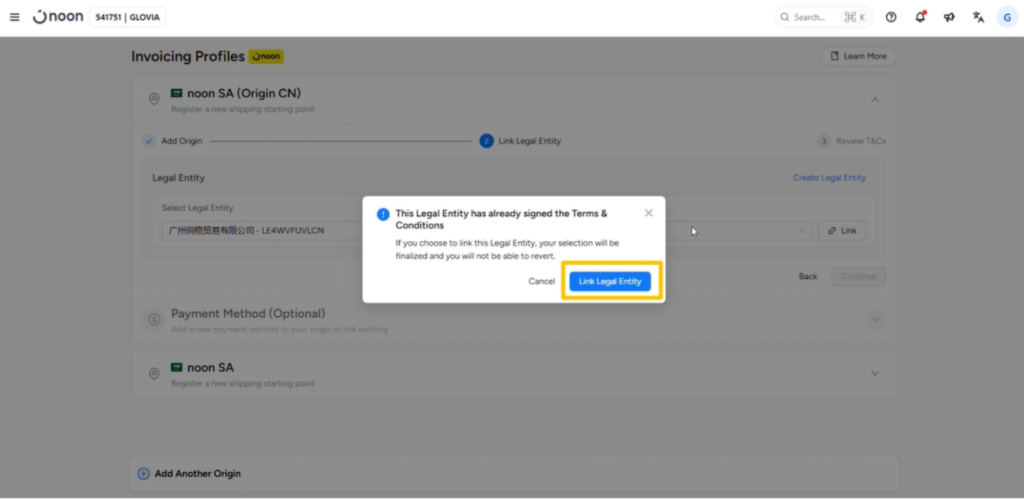Open the announcements megaphone icon
This screenshot has width=1024, height=499.
pos(949,17)
